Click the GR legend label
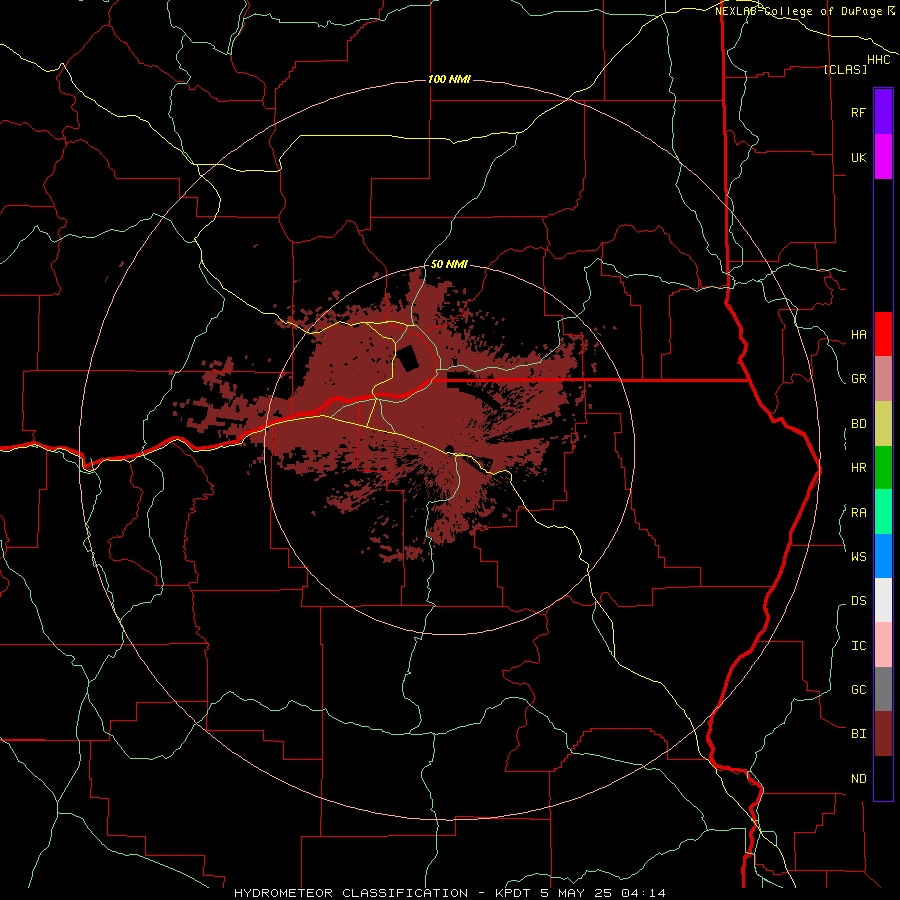The height and width of the screenshot is (900, 900). [858, 379]
